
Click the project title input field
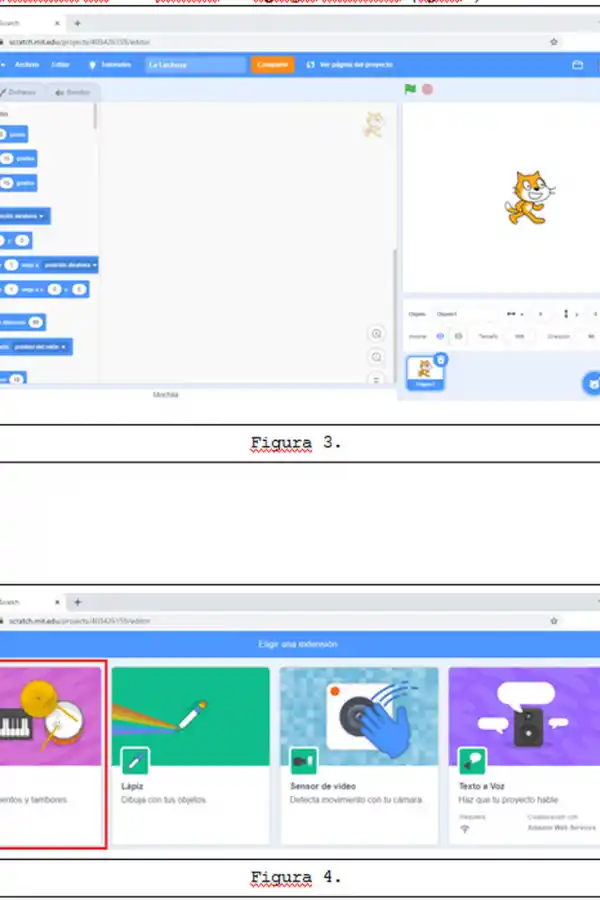(x=195, y=64)
